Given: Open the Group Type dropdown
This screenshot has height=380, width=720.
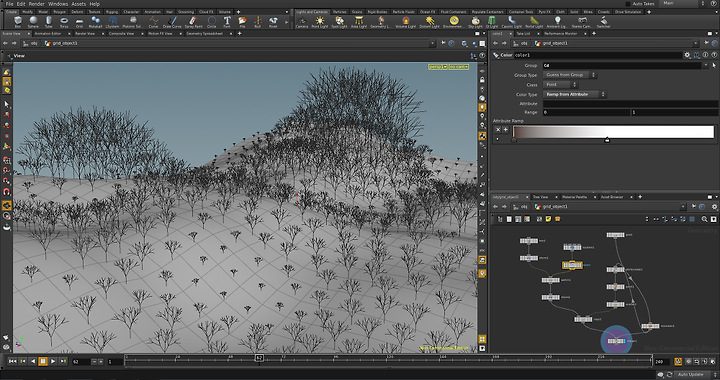Looking at the screenshot, I should point(569,75).
